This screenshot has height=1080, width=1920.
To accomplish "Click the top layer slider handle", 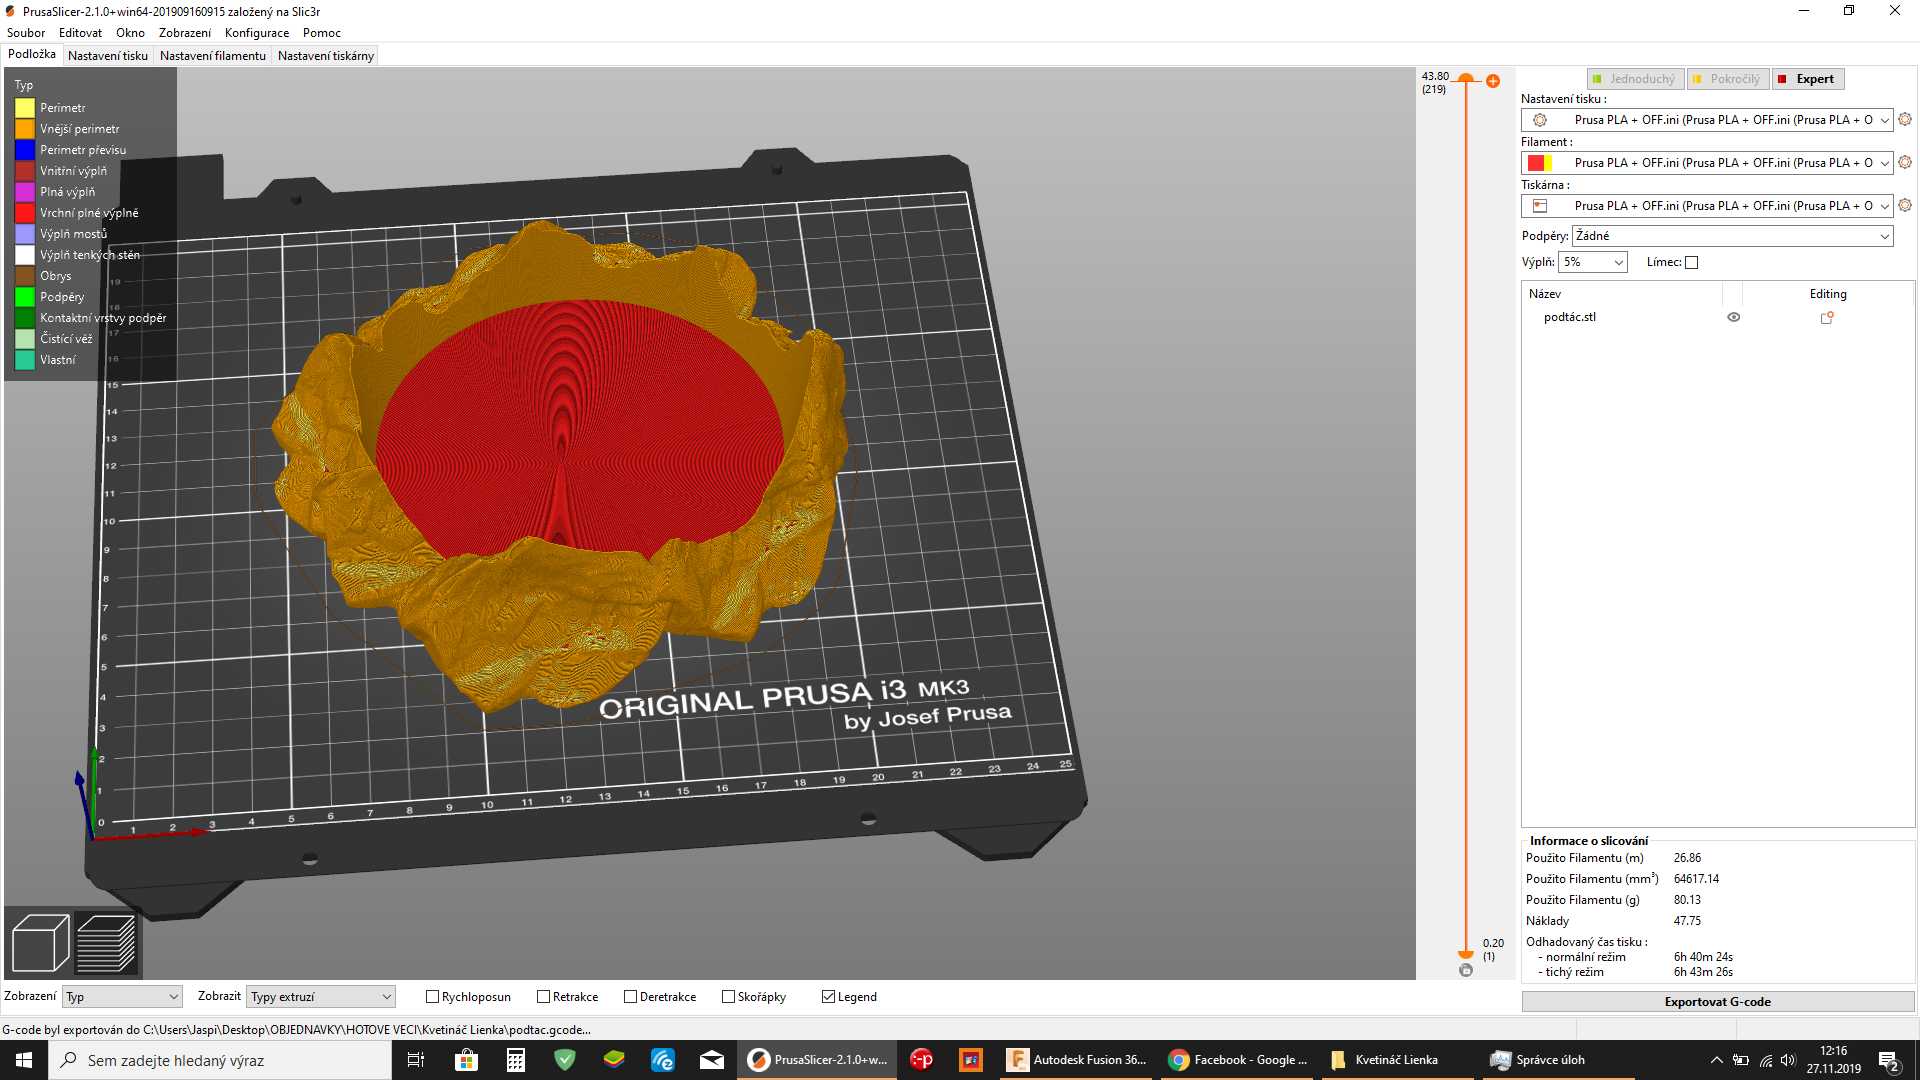I will [x=1466, y=78].
